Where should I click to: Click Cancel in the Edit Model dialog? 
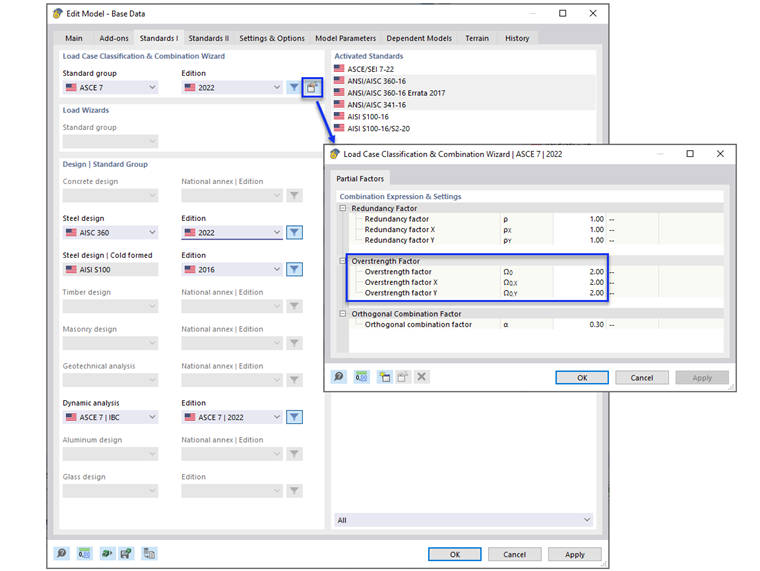point(514,555)
